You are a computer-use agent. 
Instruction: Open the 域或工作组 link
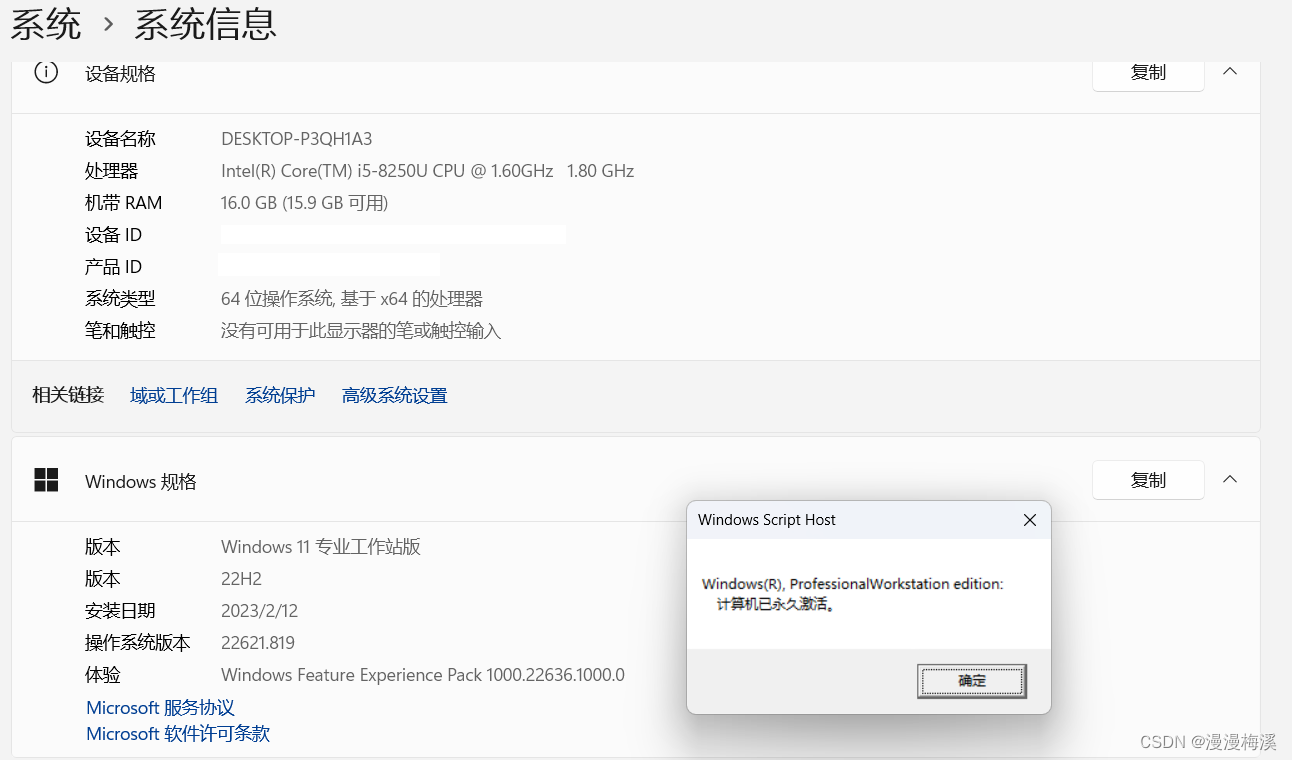tap(174, 396)
